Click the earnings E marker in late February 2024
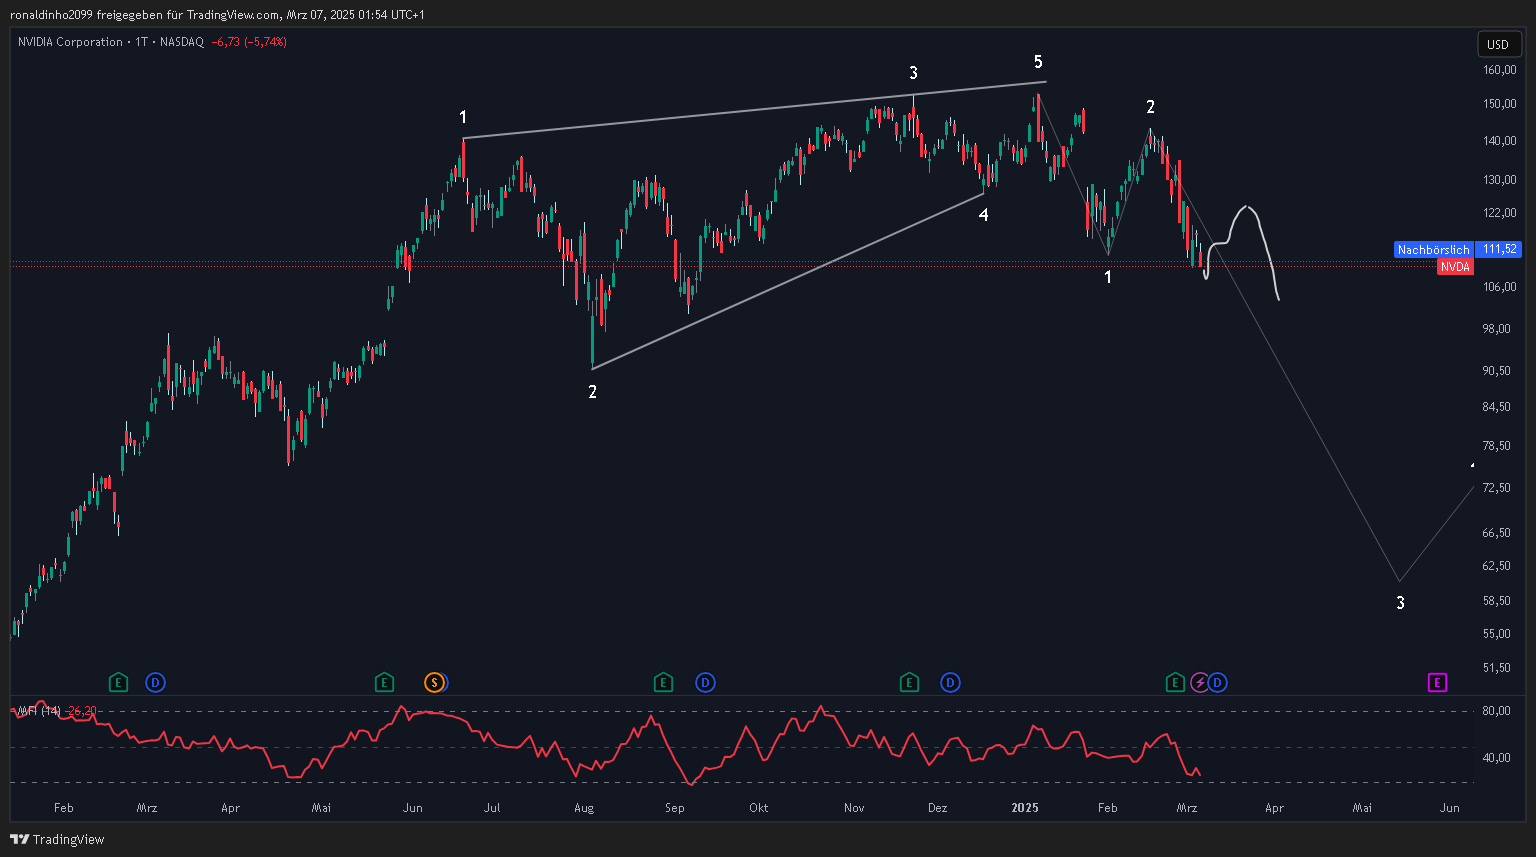Image resolution: width=1536 pixels, height=857 pixels. pos(119,683)
